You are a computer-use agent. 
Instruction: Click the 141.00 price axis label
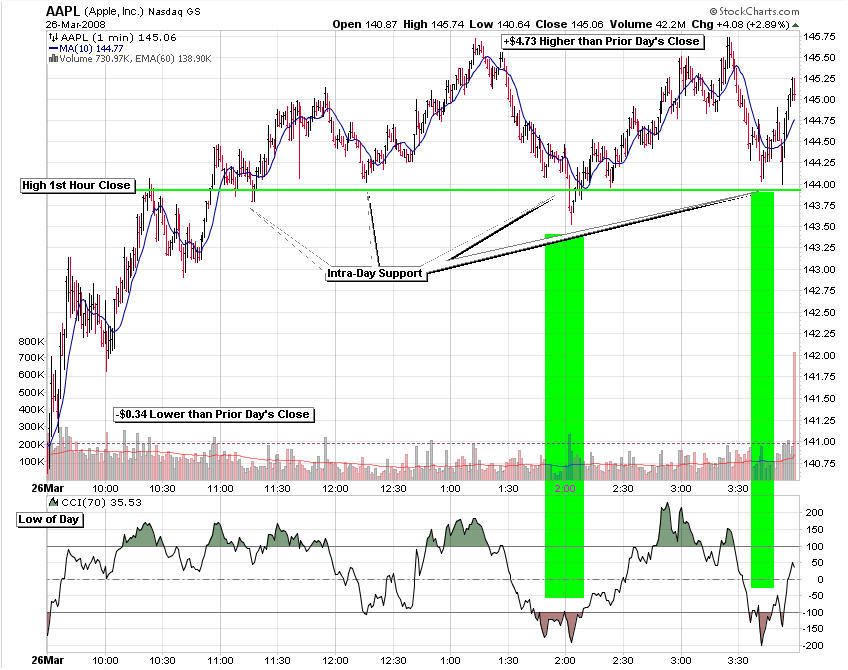click(x=819, y=442)
